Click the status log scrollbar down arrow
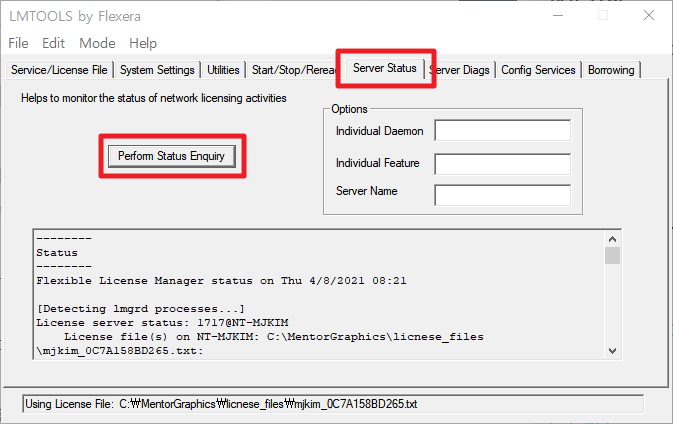 click(612, 351)
